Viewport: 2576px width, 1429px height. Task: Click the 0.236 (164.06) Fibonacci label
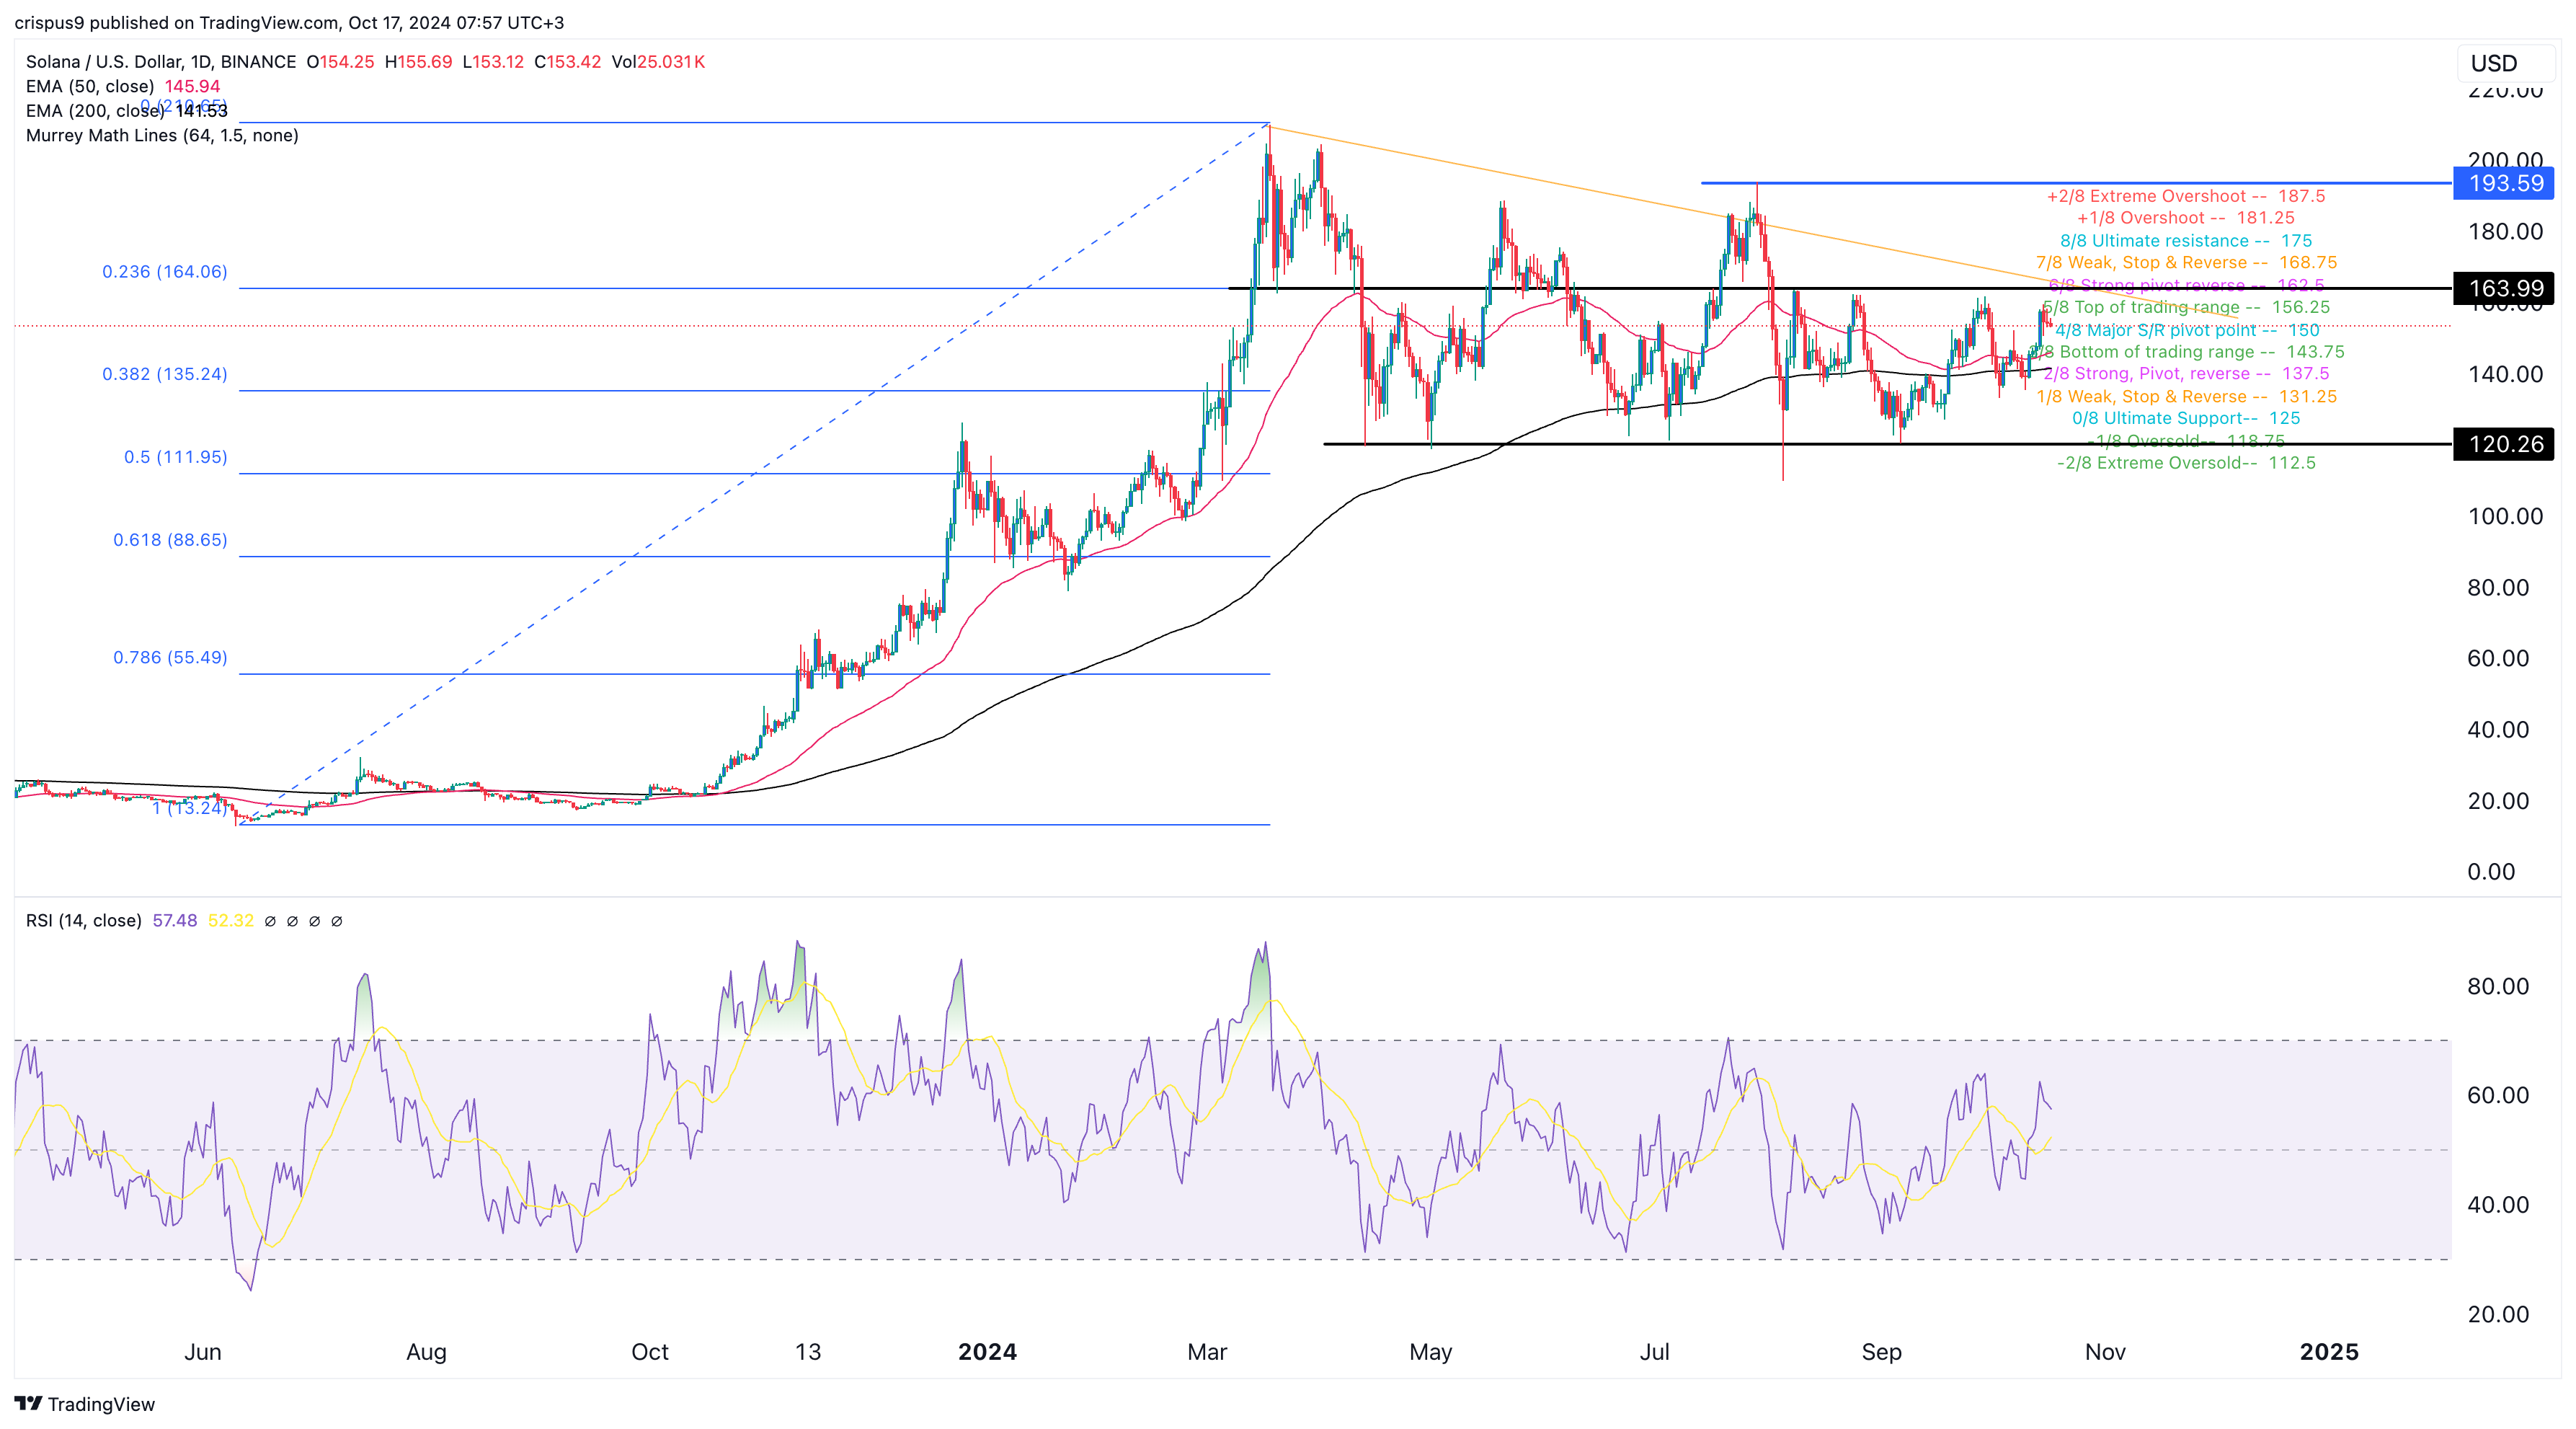[165, 272]
